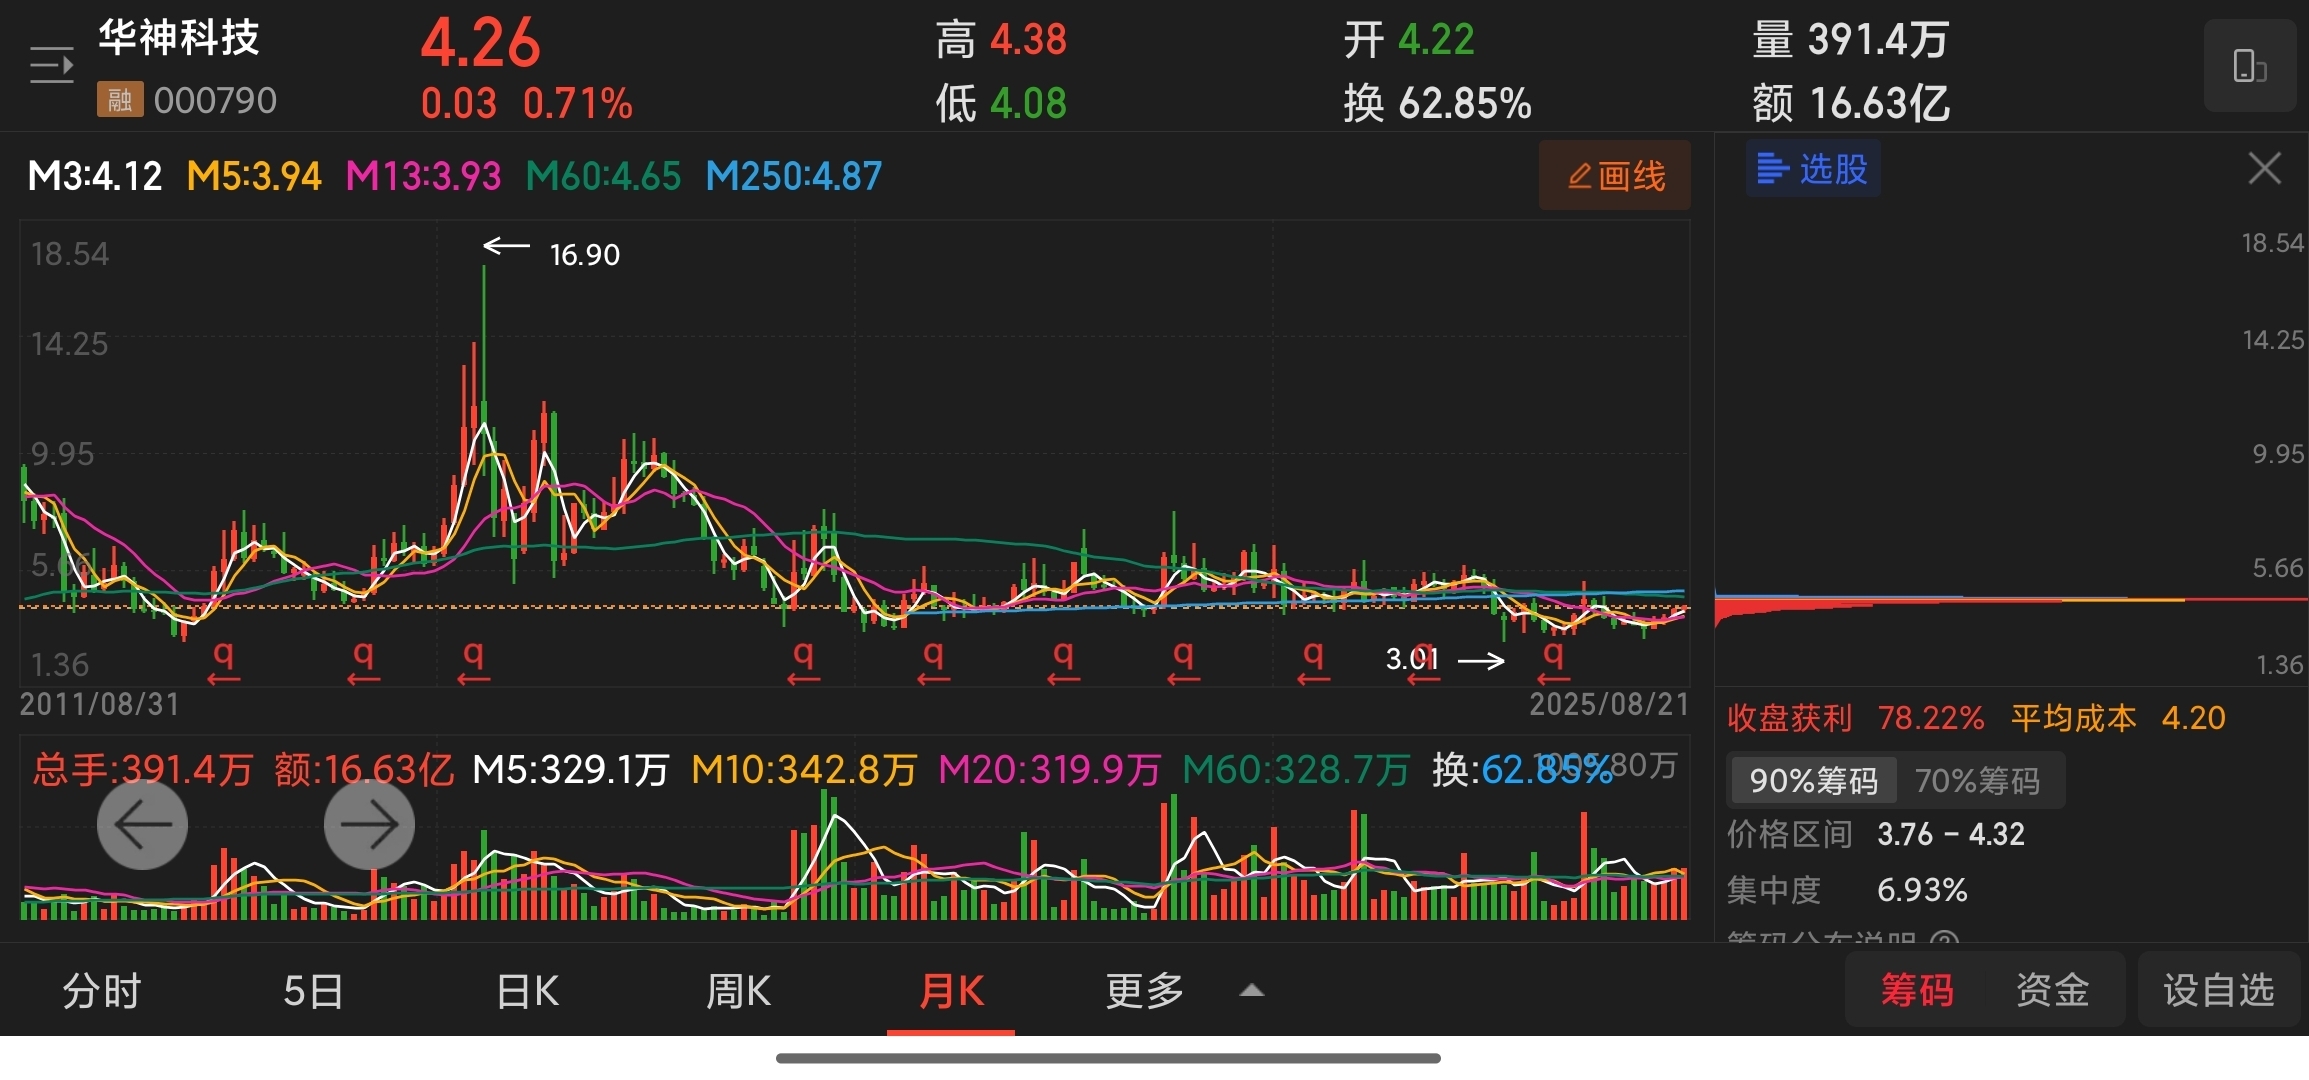Screen dimensions: 2309x1080
Task: Tap the M20:319.9万 volume average
Action: coord(1049,769)
